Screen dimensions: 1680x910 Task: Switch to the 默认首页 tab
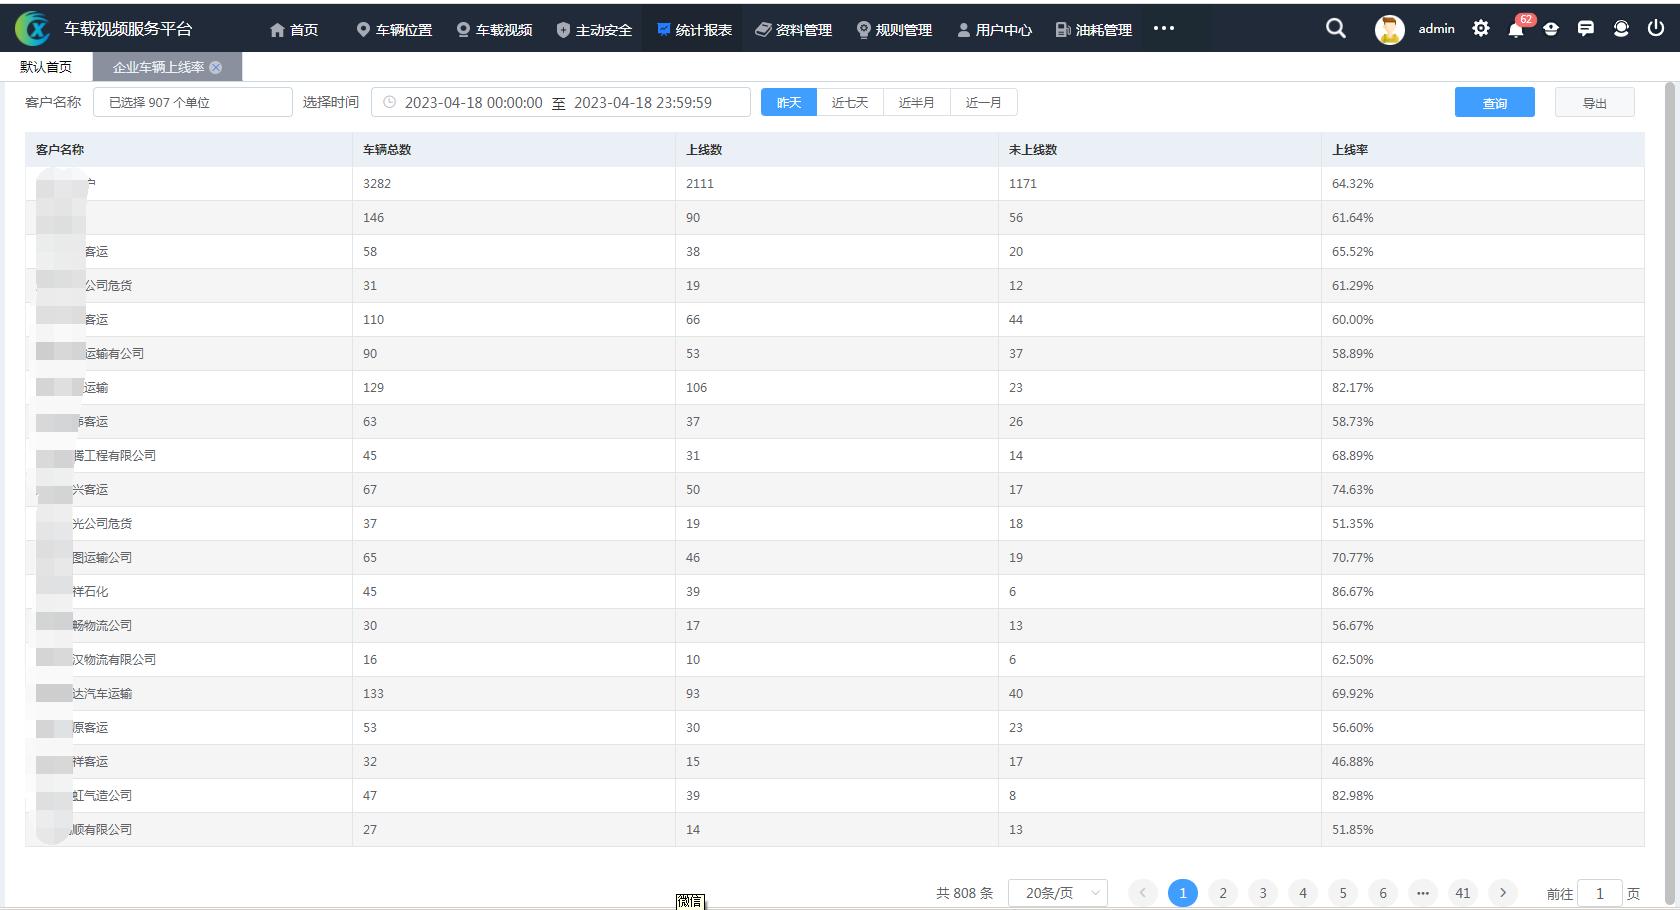point(46,67)
